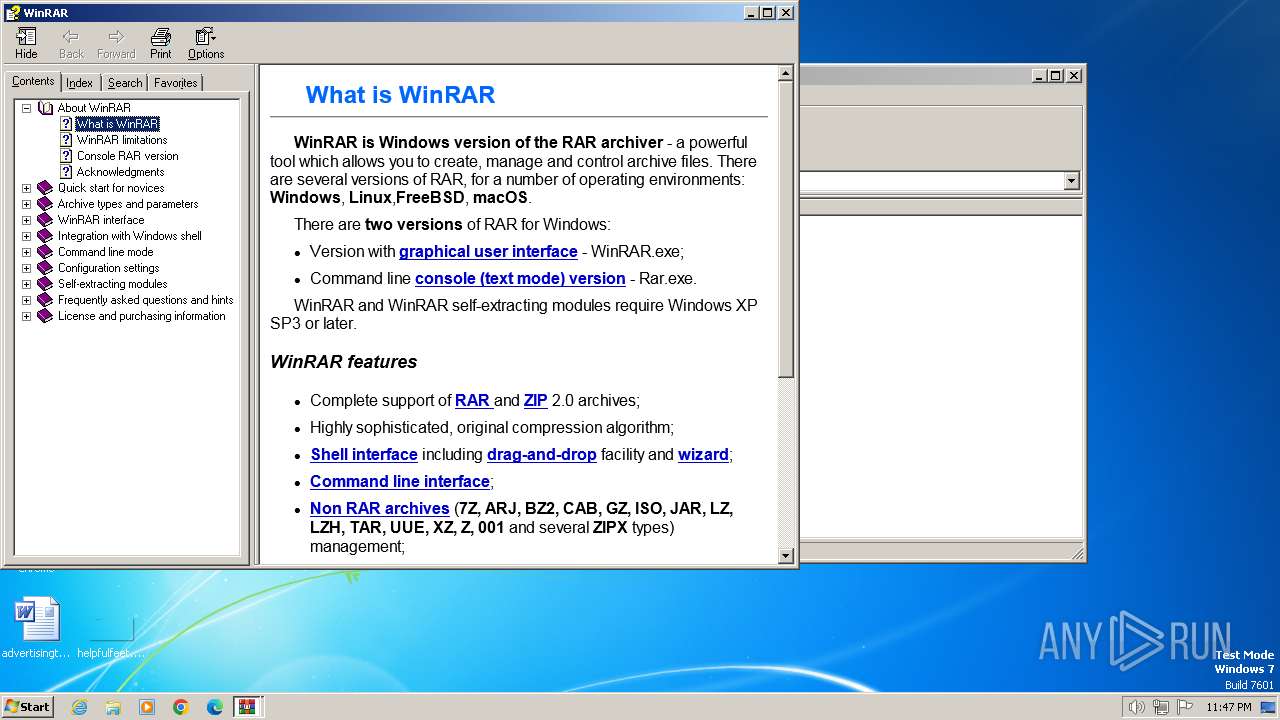Image resolution: width=1280 pixels, height=720 pixels.
Task: Expand Frequently asked questions and hints
Action: click(x=27, y=300)
